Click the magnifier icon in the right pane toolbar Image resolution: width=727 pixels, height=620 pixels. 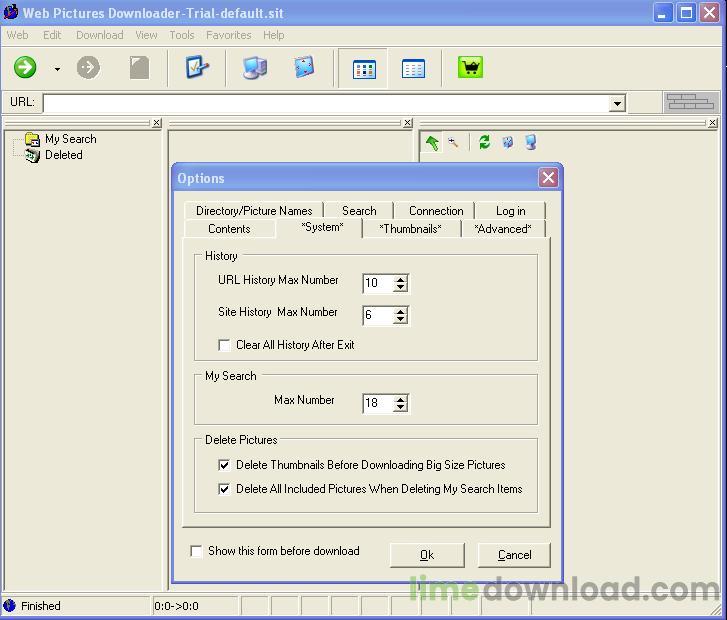click(x=453, y=142)
